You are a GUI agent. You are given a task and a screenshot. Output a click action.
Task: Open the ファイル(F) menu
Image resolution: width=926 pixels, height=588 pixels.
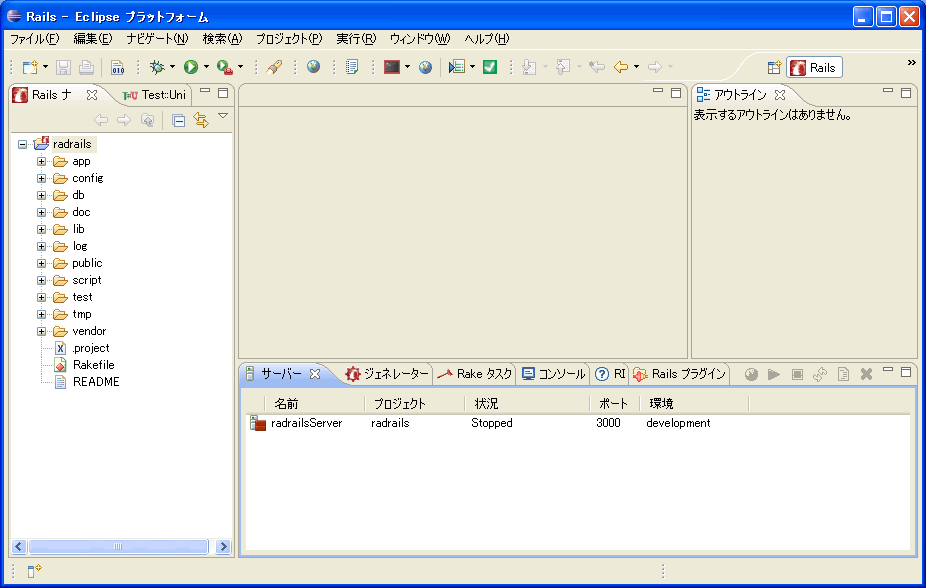click(x=34, y=39)
